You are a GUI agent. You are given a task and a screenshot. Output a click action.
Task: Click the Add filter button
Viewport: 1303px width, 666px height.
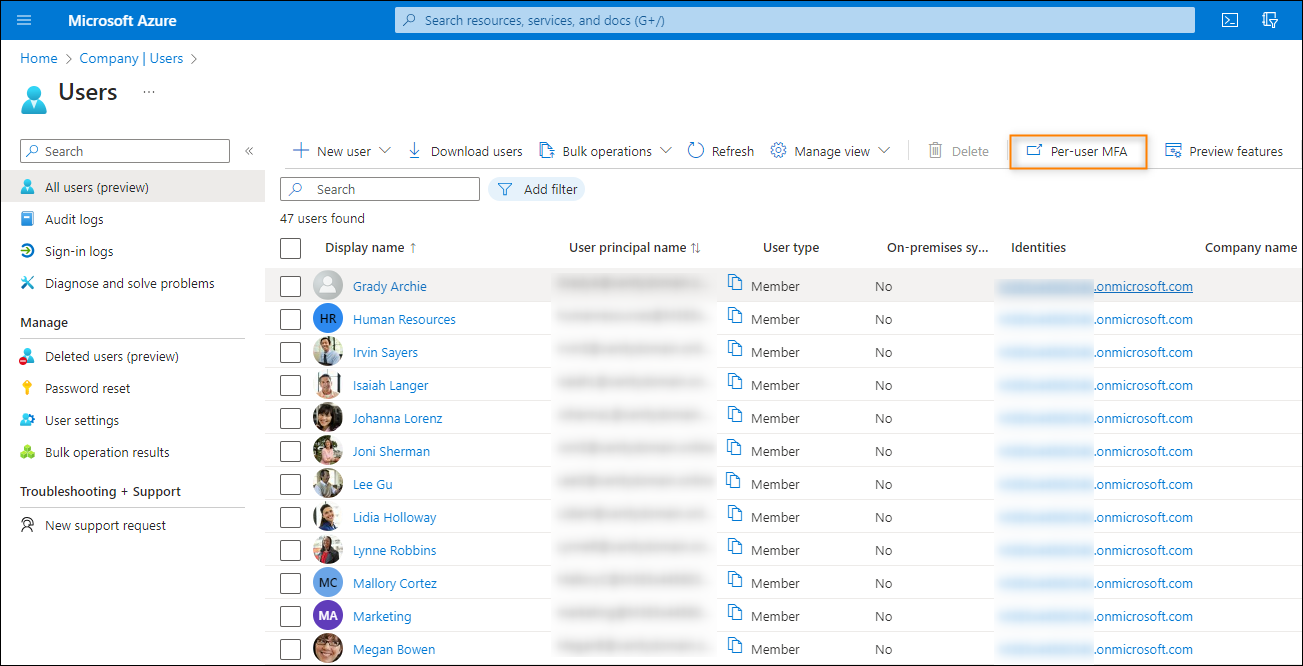(537, 189)
